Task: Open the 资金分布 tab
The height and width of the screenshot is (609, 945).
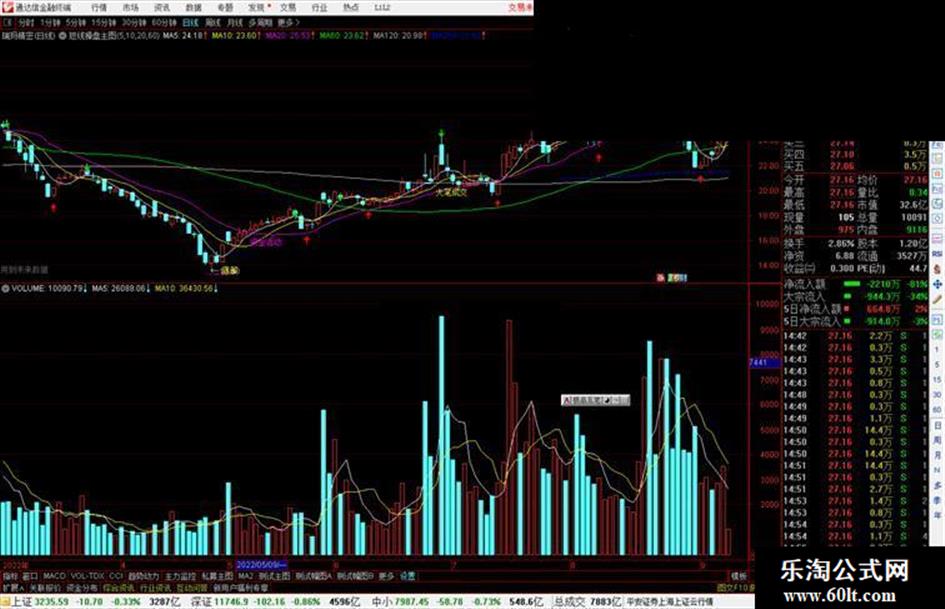Action: tap(81, 587)
